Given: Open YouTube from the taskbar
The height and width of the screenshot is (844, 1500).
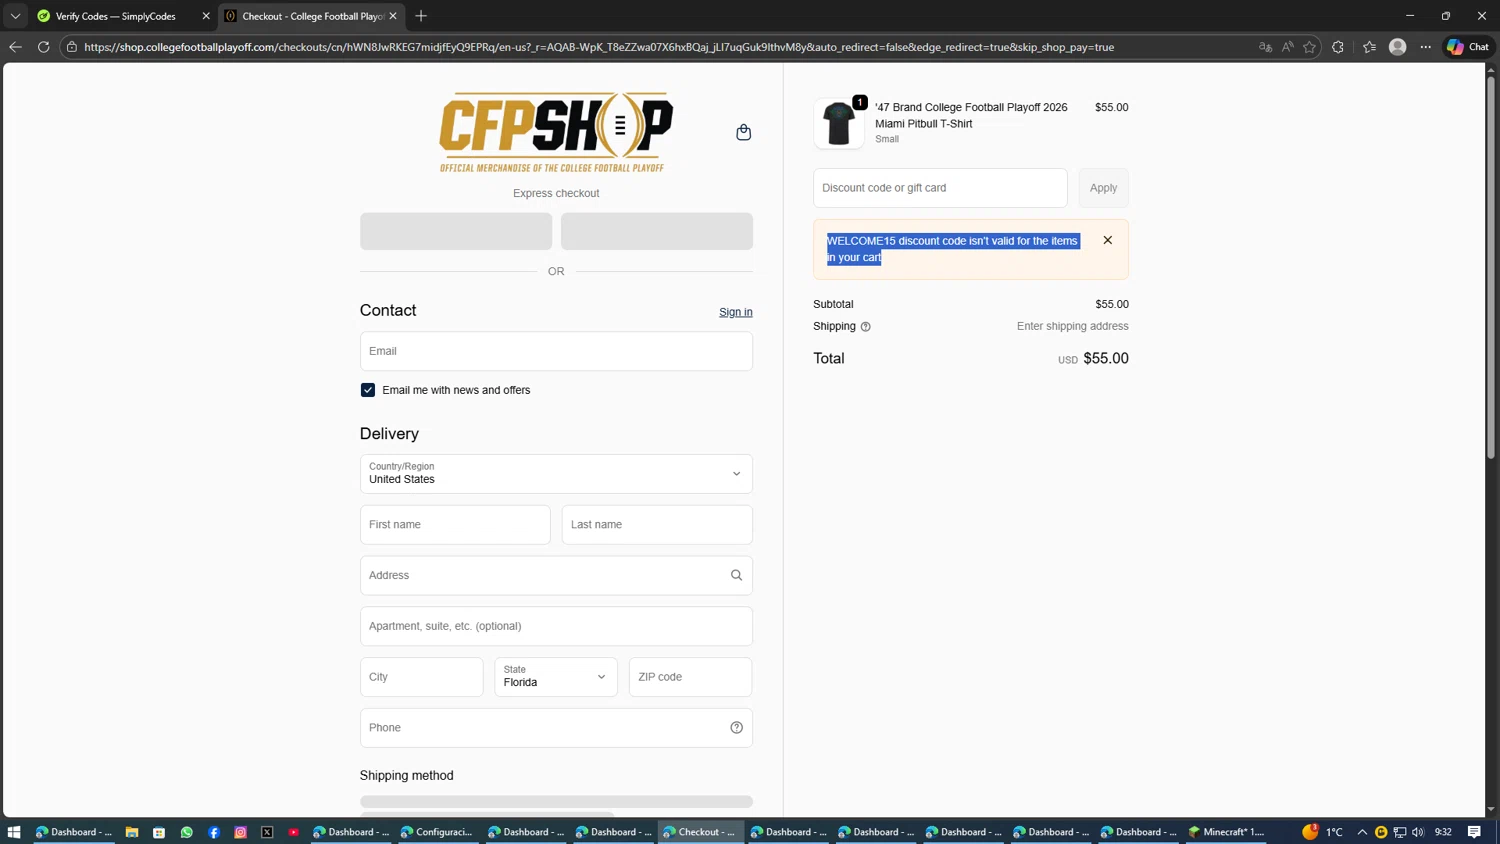Looking at the screenshot, I should 294,832.
